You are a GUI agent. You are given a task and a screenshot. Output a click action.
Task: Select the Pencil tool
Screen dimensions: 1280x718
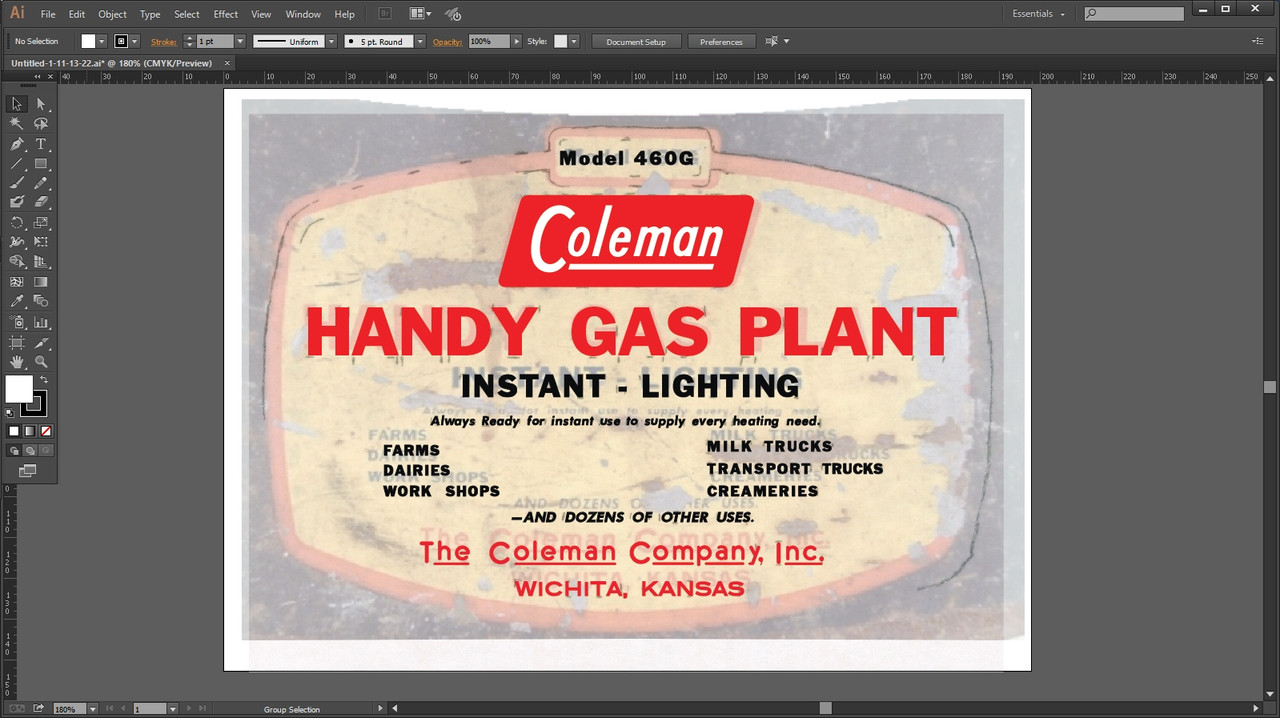[41, 183]
